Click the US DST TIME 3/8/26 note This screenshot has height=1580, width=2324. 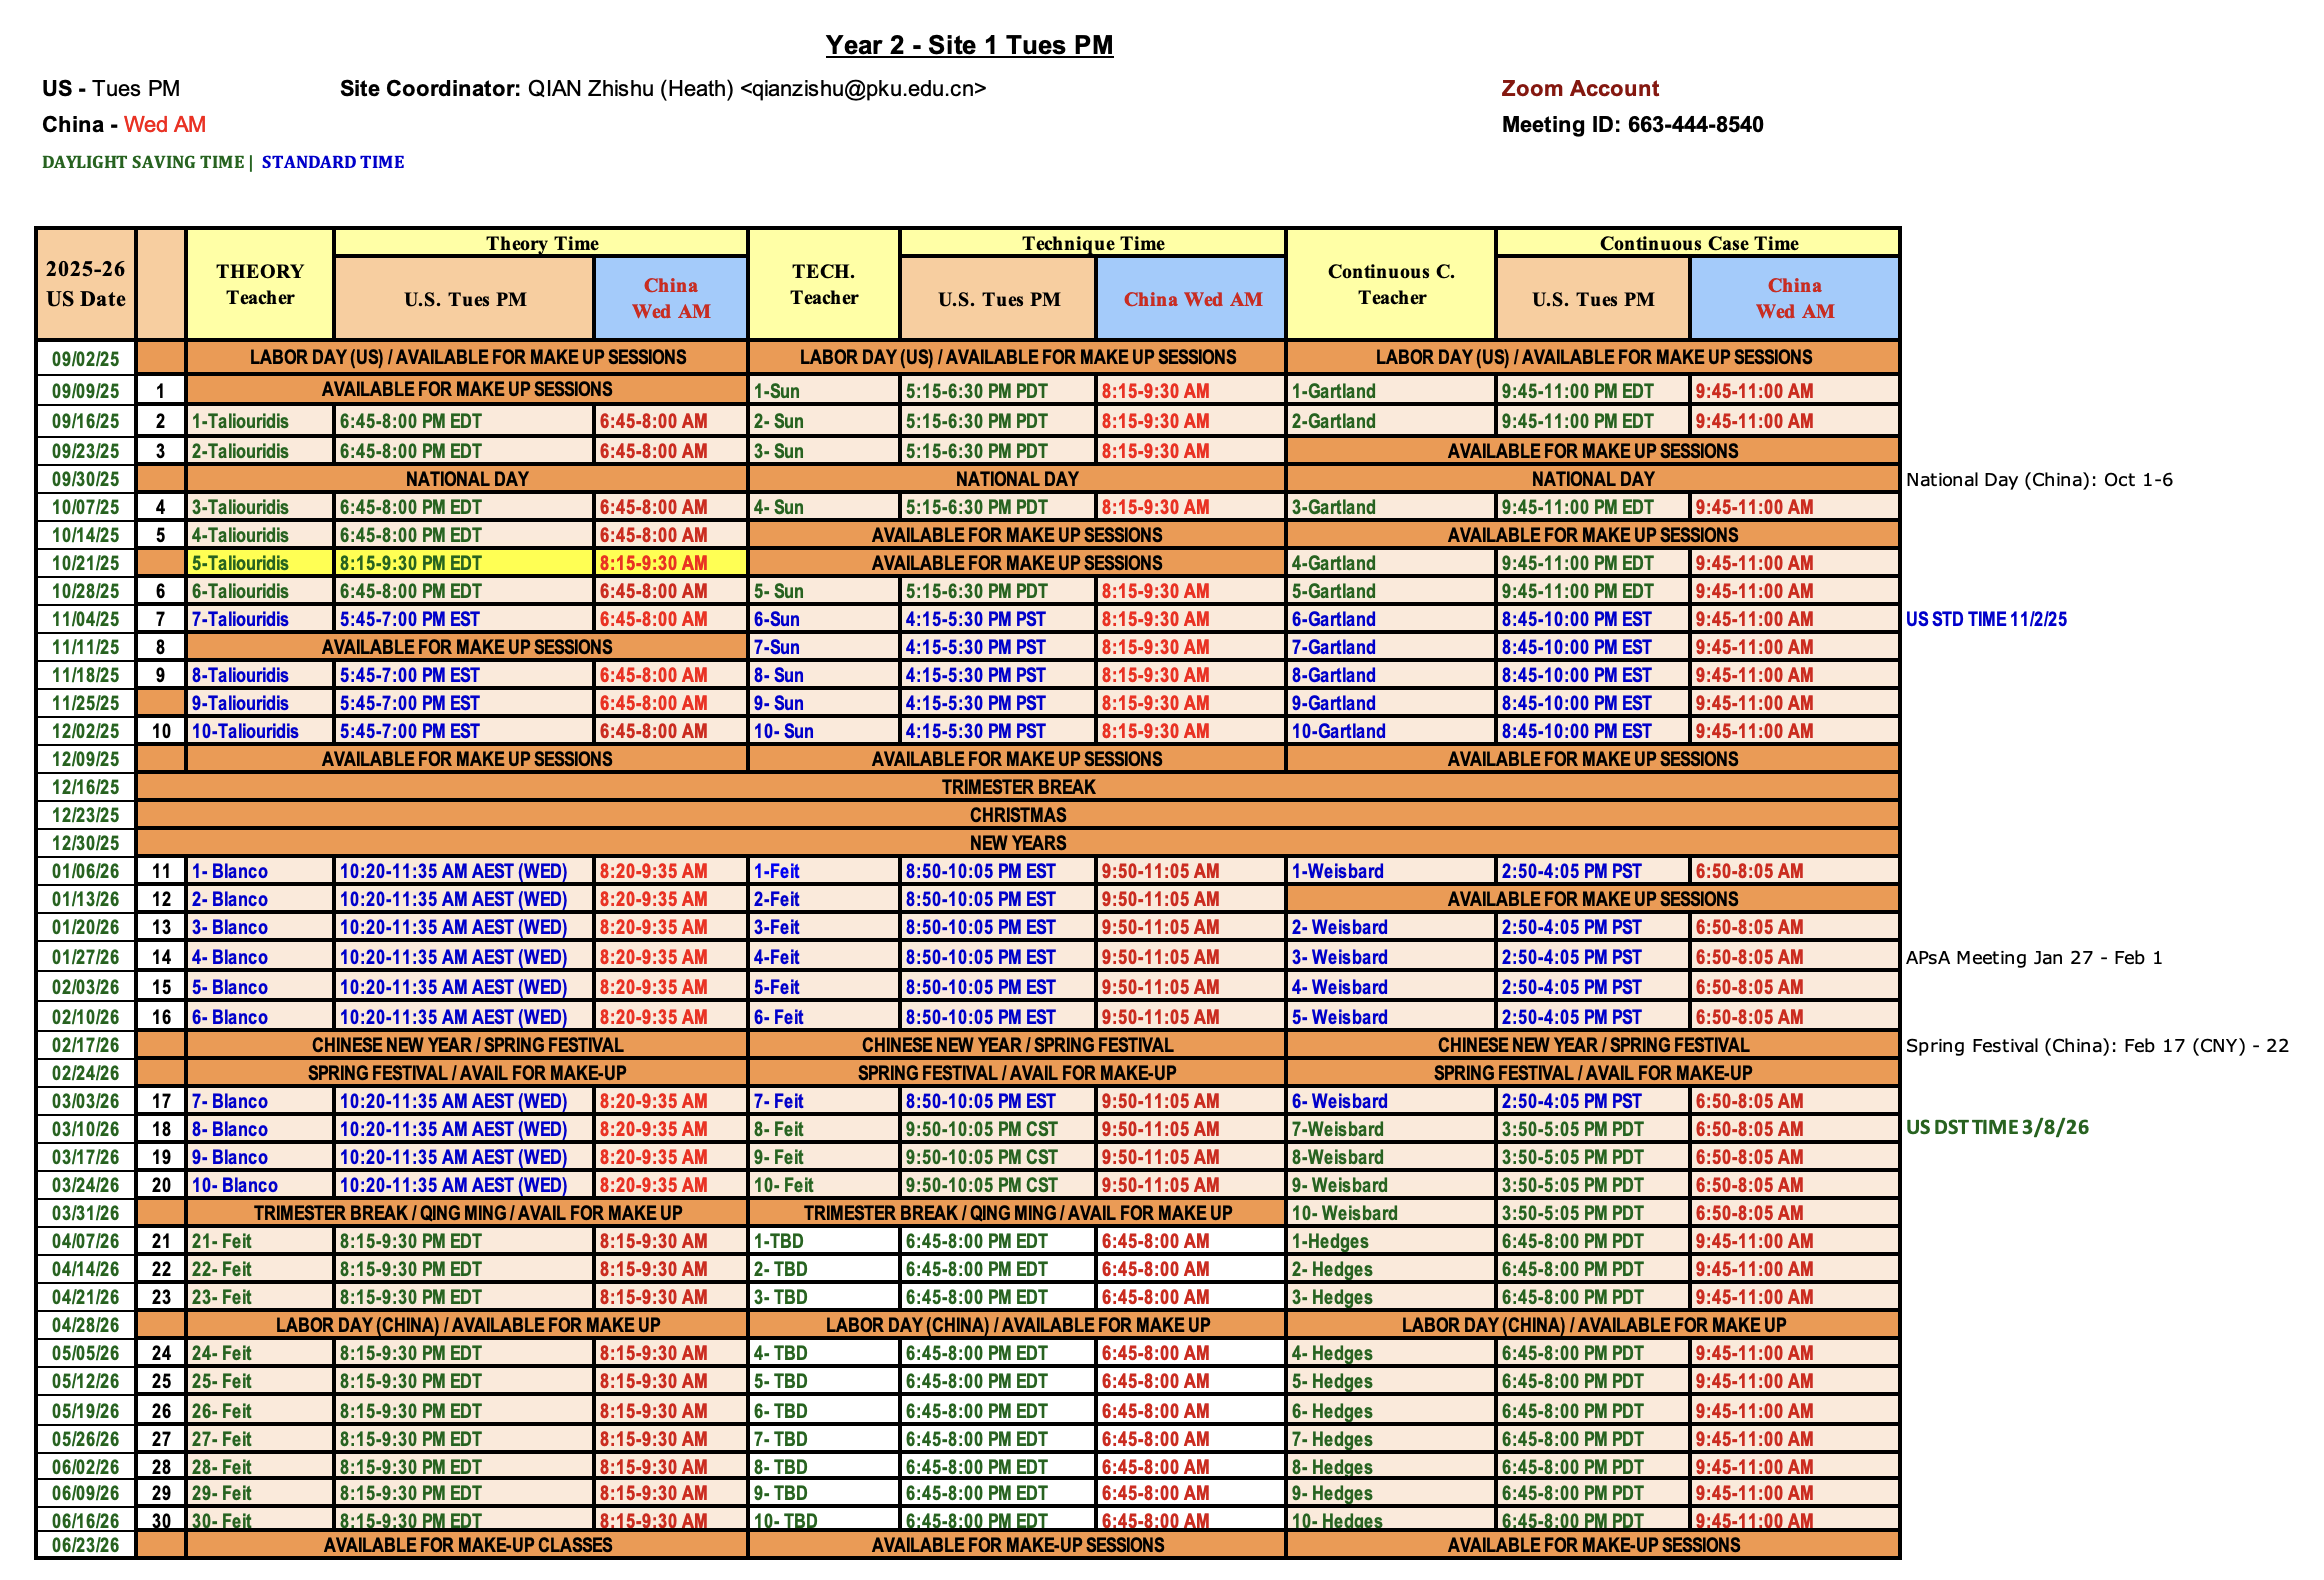click(1996, 1127)
